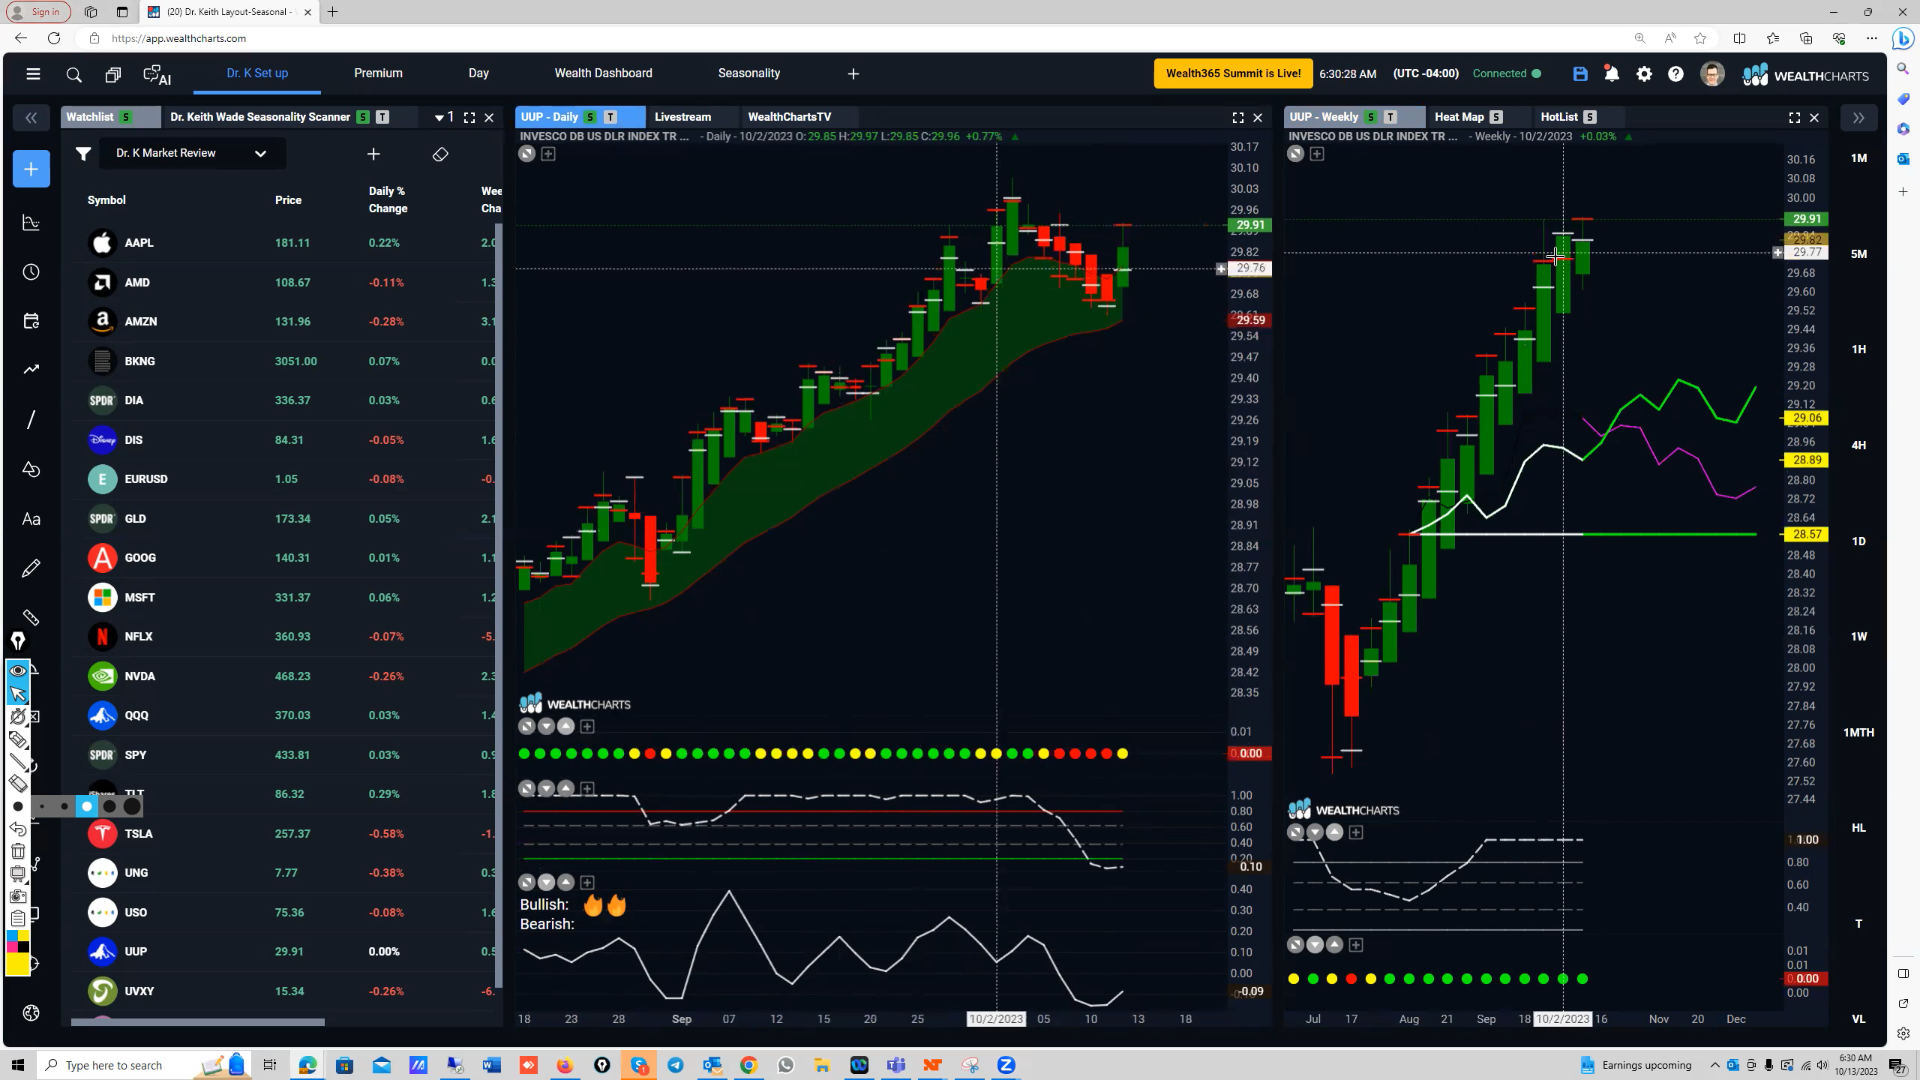Select the pencil drawing tool
1920x1080 pixels.
coord(31,568)
